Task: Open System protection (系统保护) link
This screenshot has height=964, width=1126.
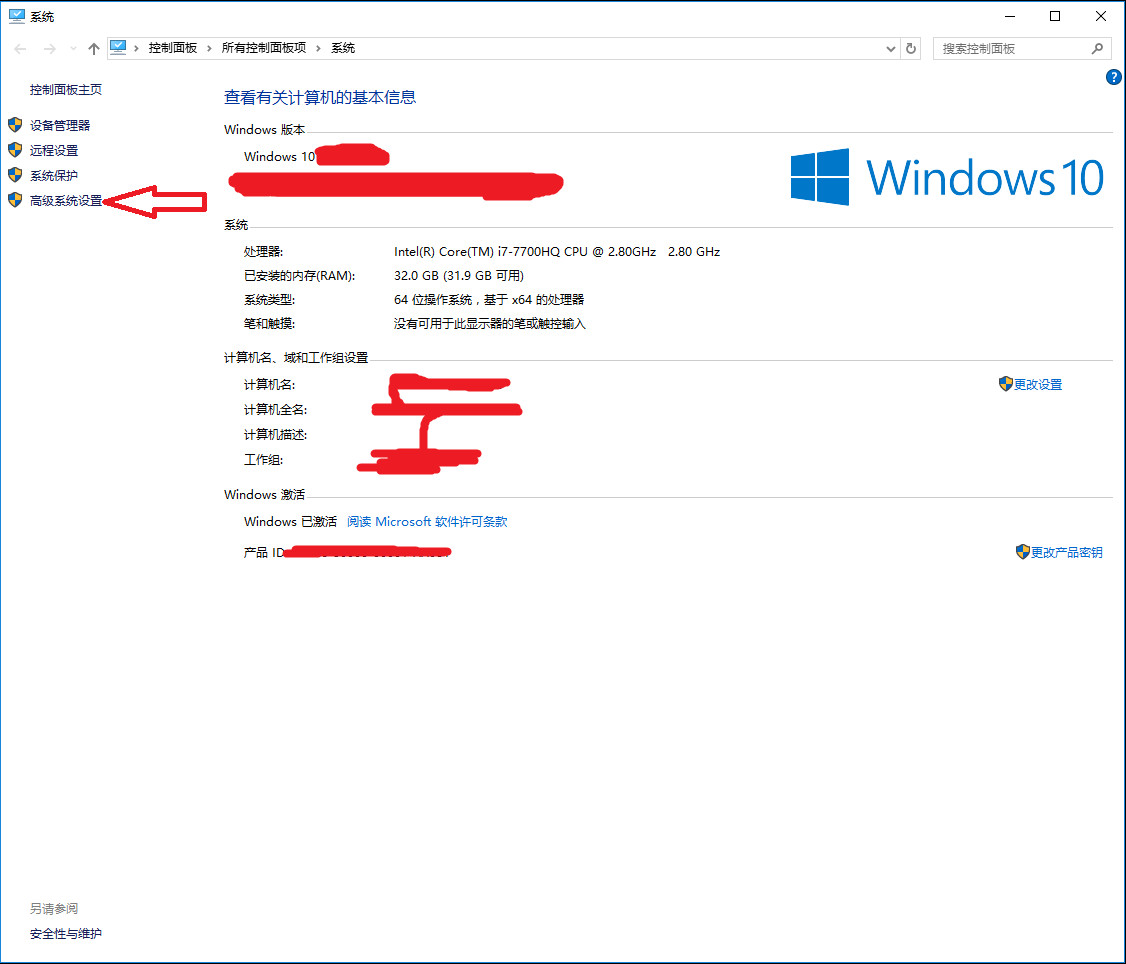Action: coord(54,175)
